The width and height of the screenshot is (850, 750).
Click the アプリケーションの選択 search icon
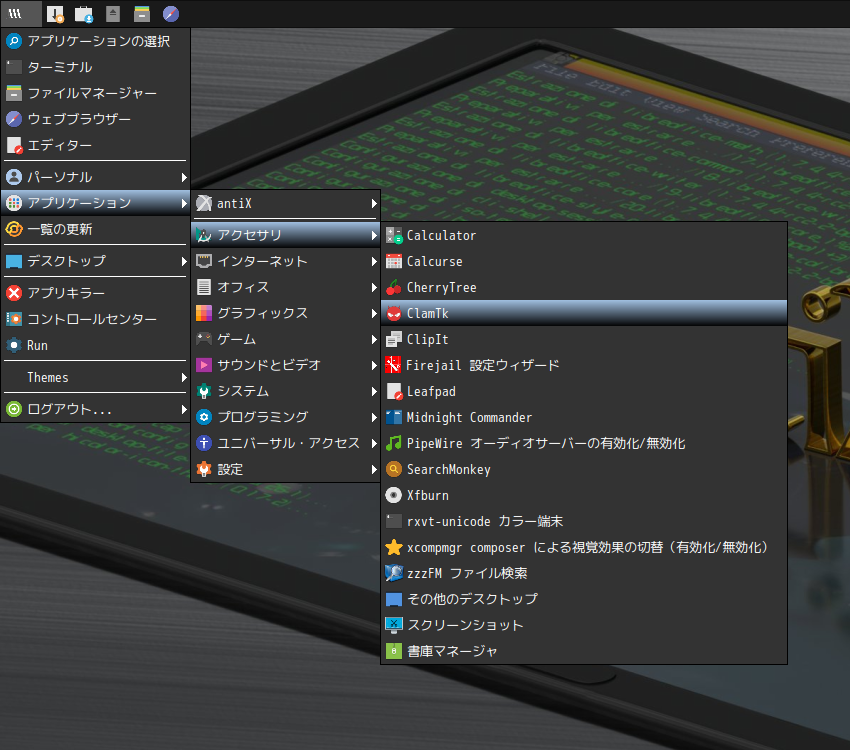click(x=14, y=41)
